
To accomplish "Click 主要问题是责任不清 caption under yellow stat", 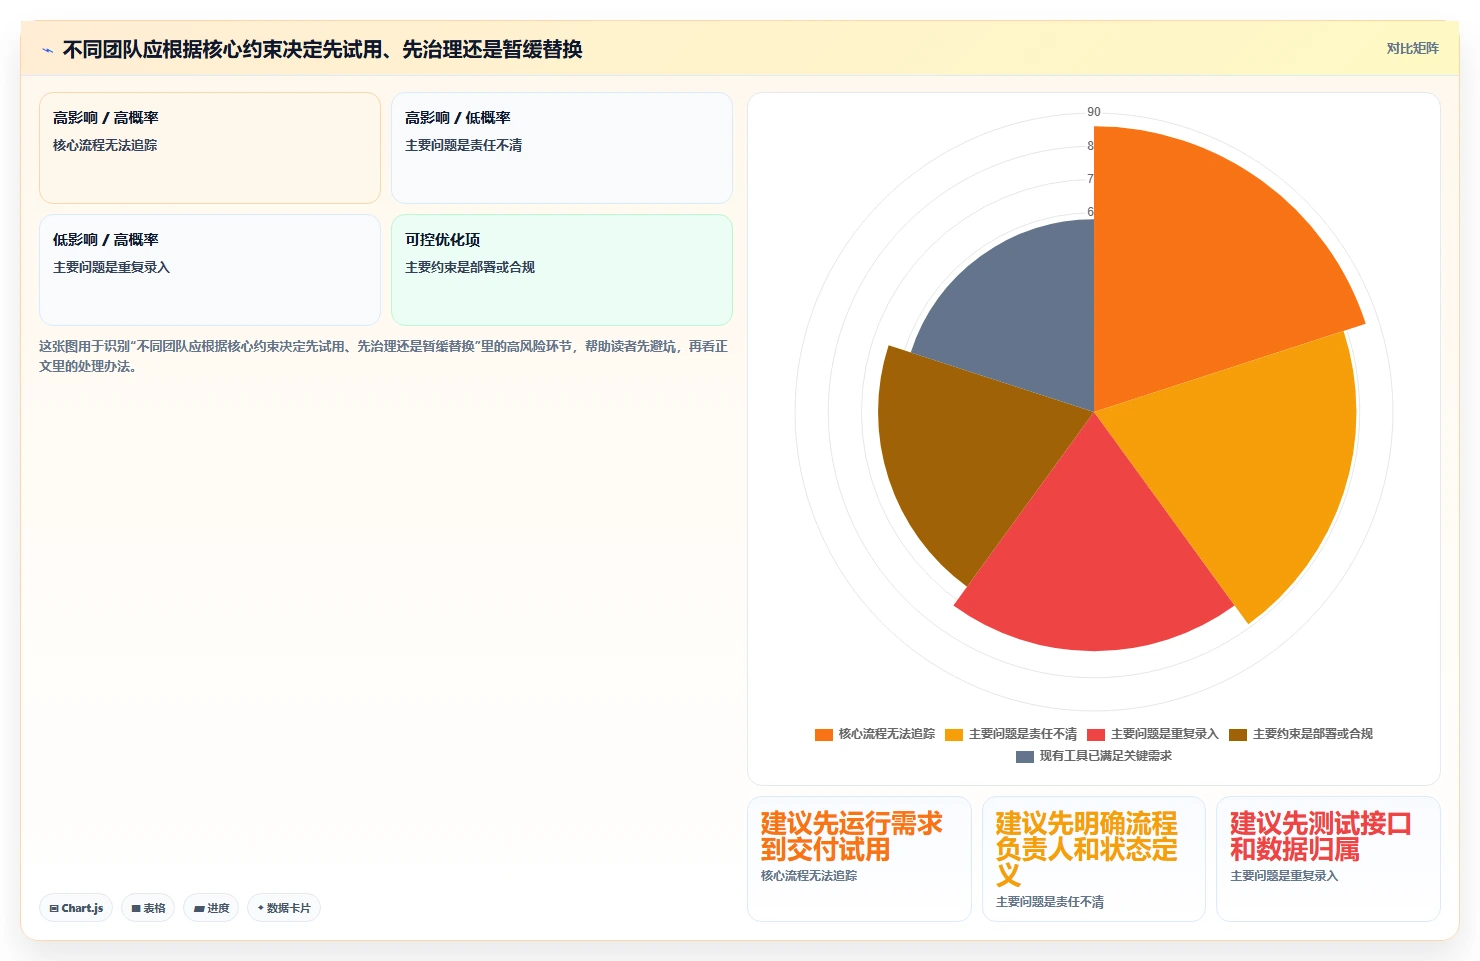I will (1050, 902).
